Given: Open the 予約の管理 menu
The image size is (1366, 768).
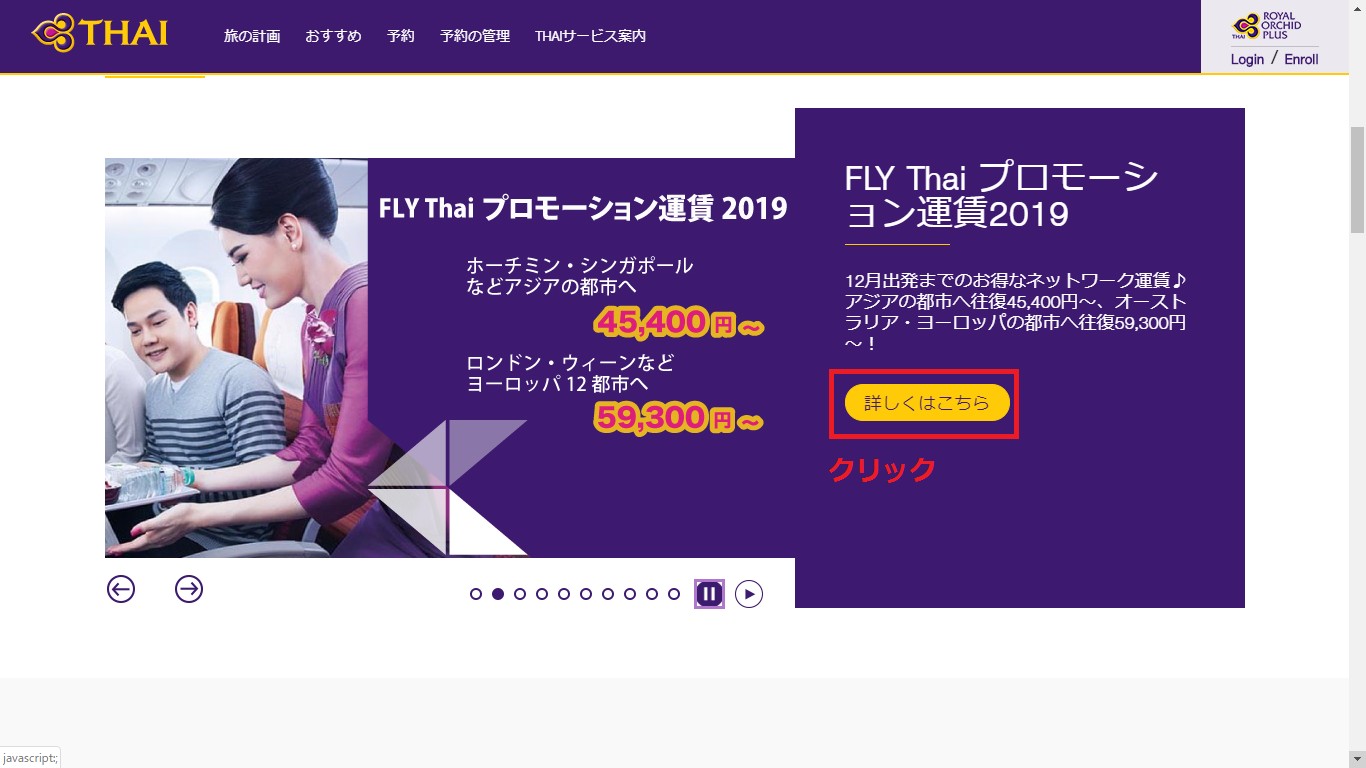Looking at the screenshot, I should tap(475, 36).
